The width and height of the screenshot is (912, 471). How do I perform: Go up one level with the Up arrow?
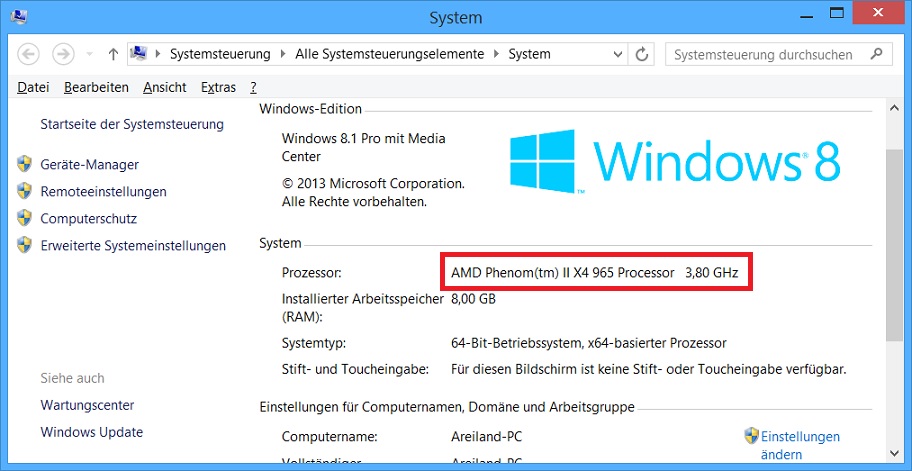[113, 55]
